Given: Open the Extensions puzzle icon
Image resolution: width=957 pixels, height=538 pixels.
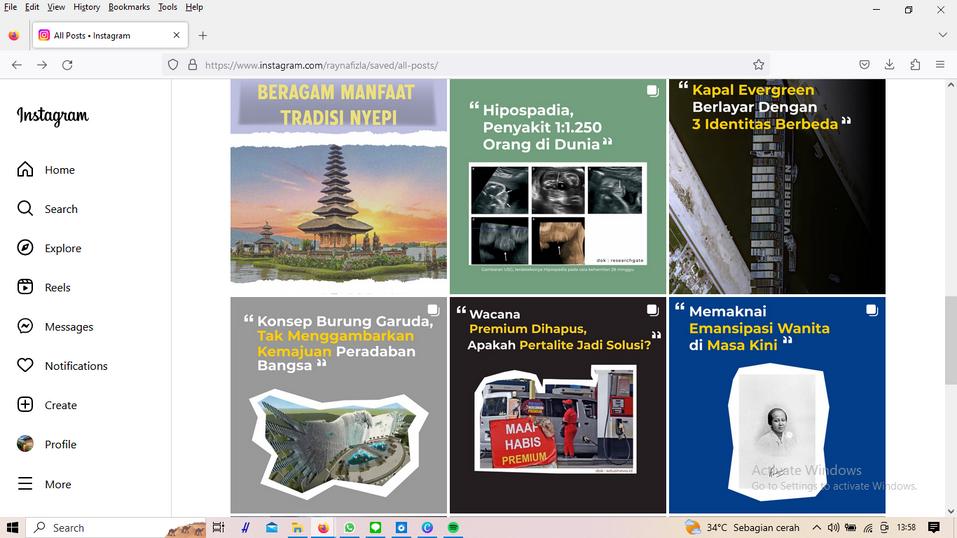Looking at the screenshot, I should pos(915,65).
